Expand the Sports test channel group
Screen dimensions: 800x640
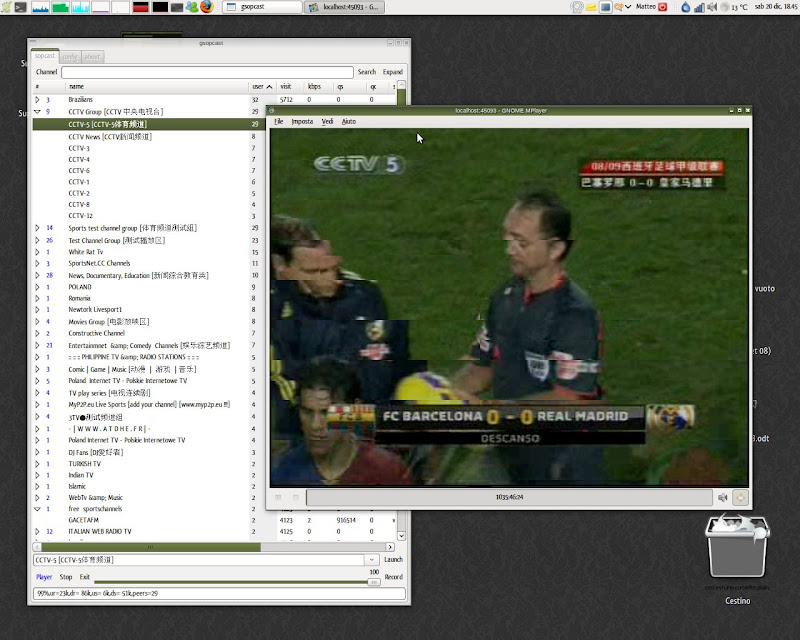click(x=37, y=228)
